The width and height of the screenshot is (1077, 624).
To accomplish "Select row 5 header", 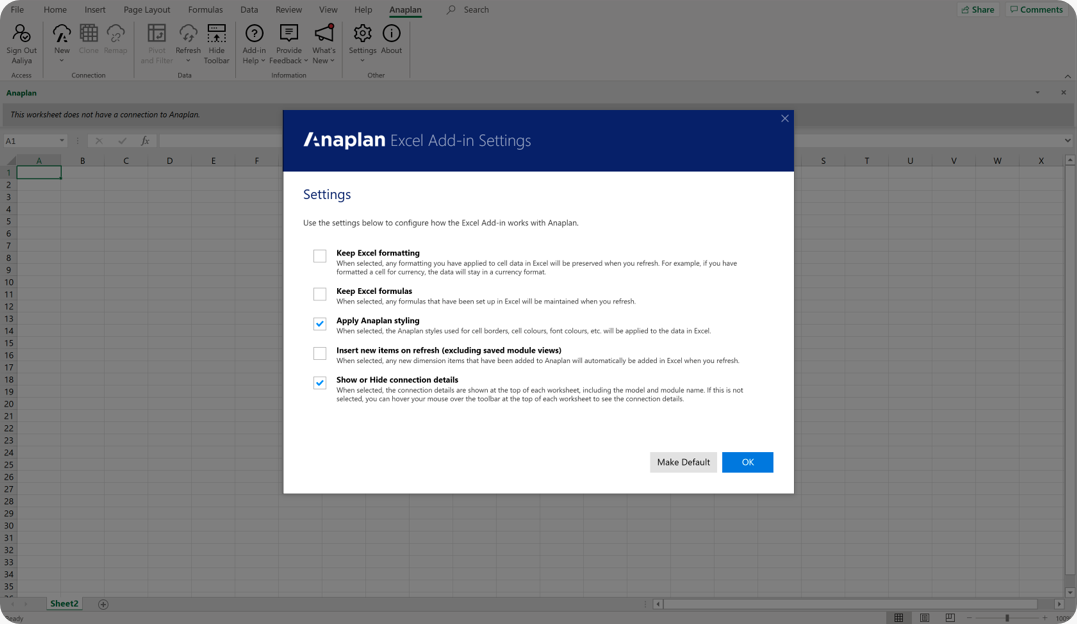I will tap(8, 221).
